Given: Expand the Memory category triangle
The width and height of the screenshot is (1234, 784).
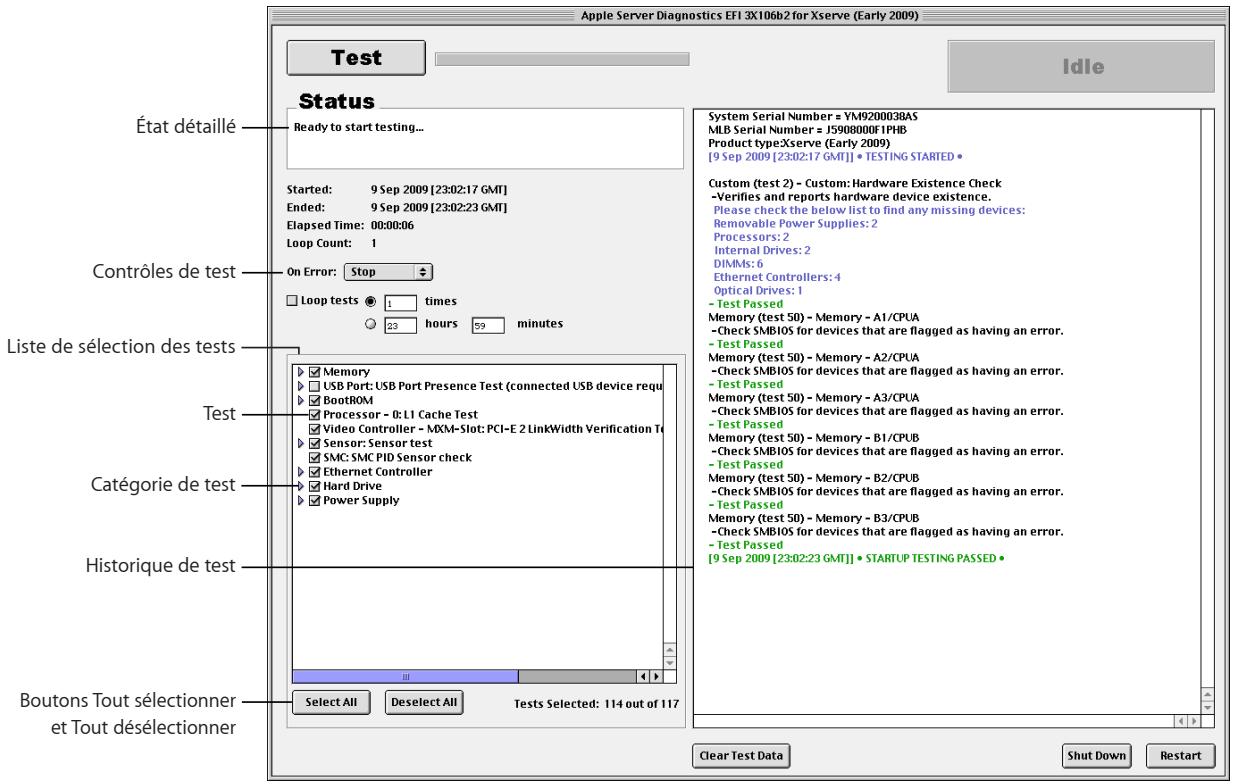Looking at the screenshot, I should click(x=302, y=372).
